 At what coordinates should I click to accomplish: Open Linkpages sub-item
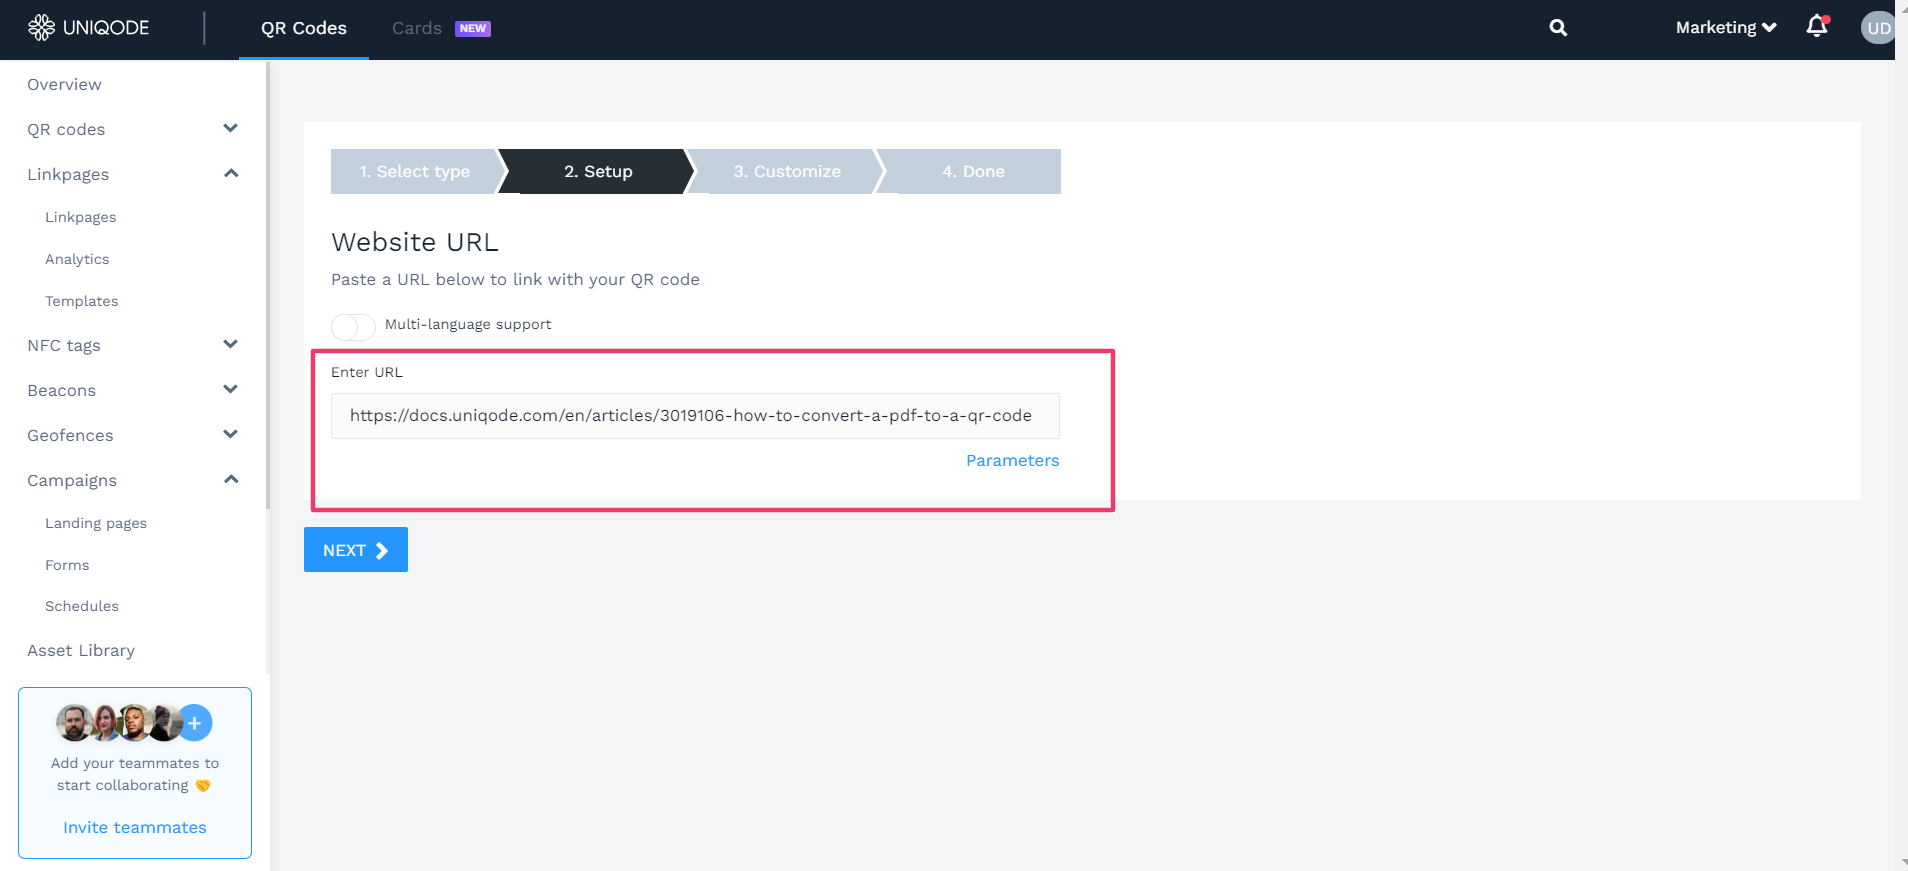[80, 217]
